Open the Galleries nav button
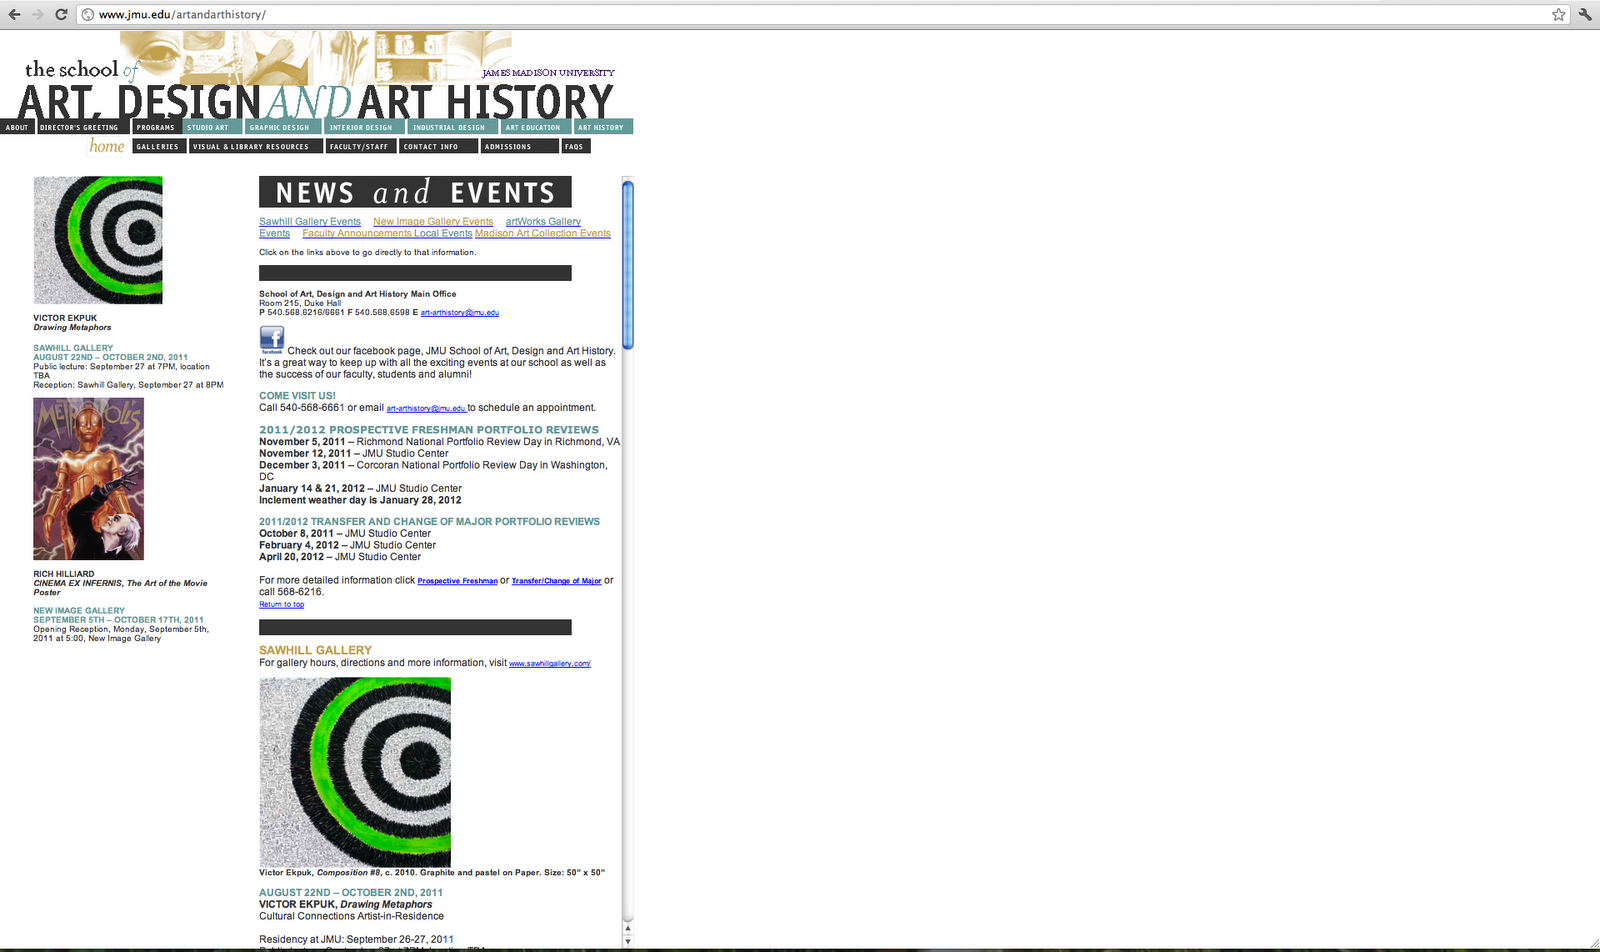This screenshot has width=1600, height=952. (x=158, y=146)
